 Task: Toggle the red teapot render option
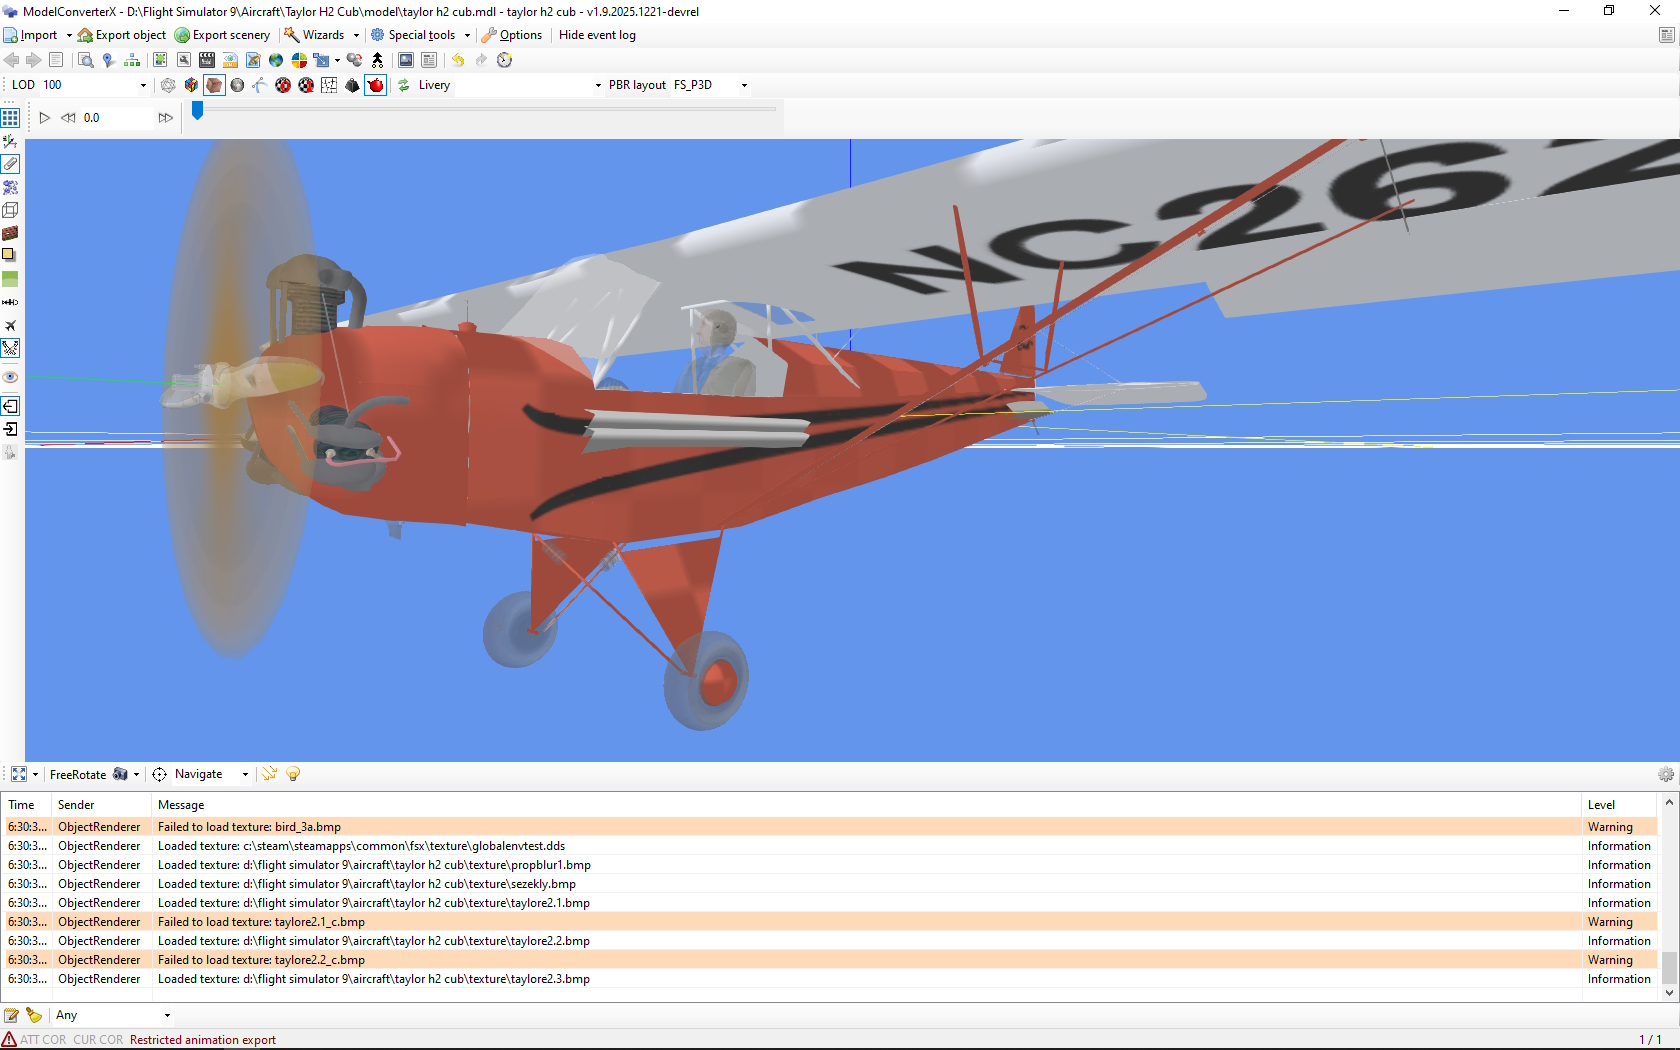click(x=376, y=85)
